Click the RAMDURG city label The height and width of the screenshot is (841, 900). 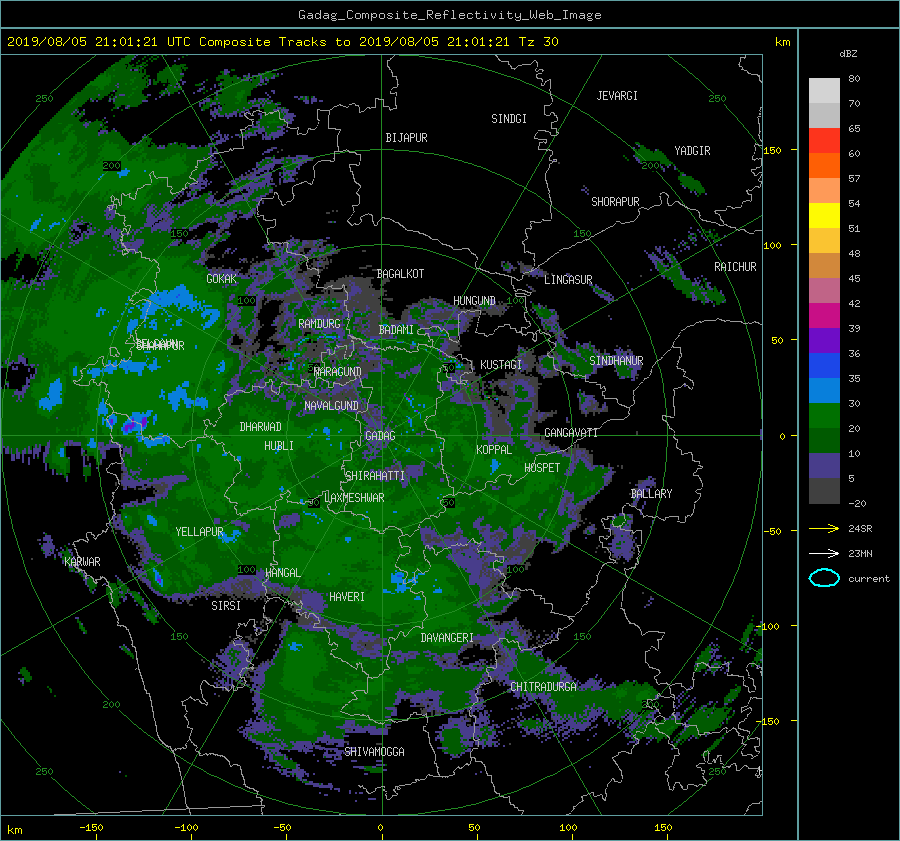[x=319, y=324]
